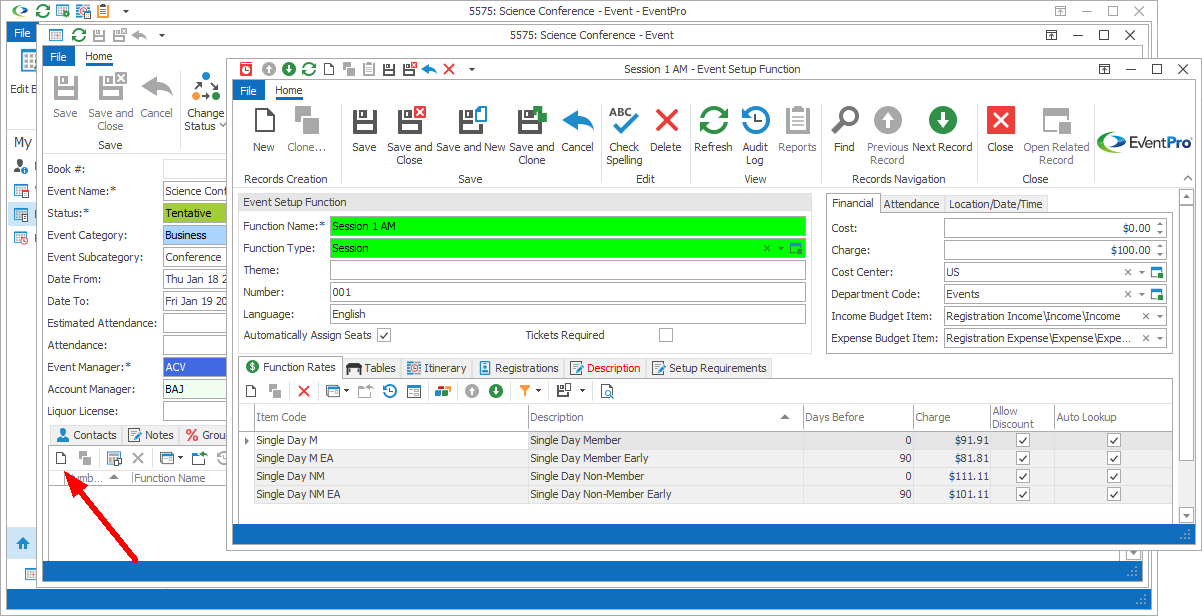This screenshot has width=1202, height=616.
Task: Click the blue undo arrow in quick access toolbar
Action: pyautogui.click(x=429, y=69)
